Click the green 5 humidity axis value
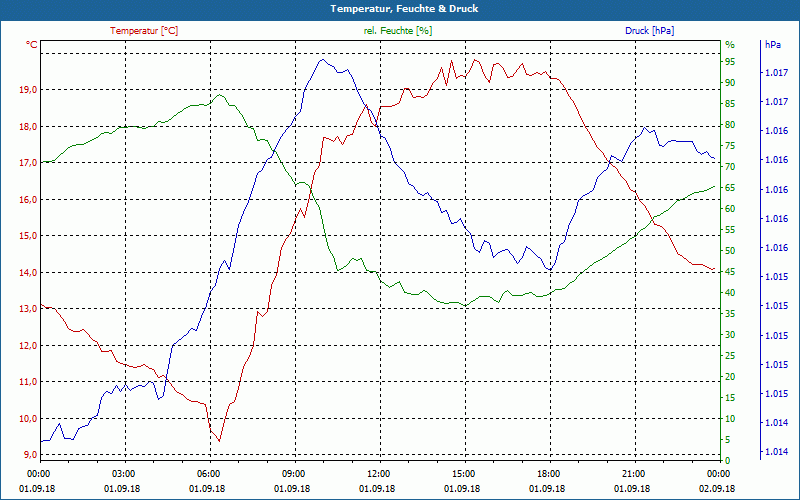Screen dimensions: 800x500 (728, 440)
